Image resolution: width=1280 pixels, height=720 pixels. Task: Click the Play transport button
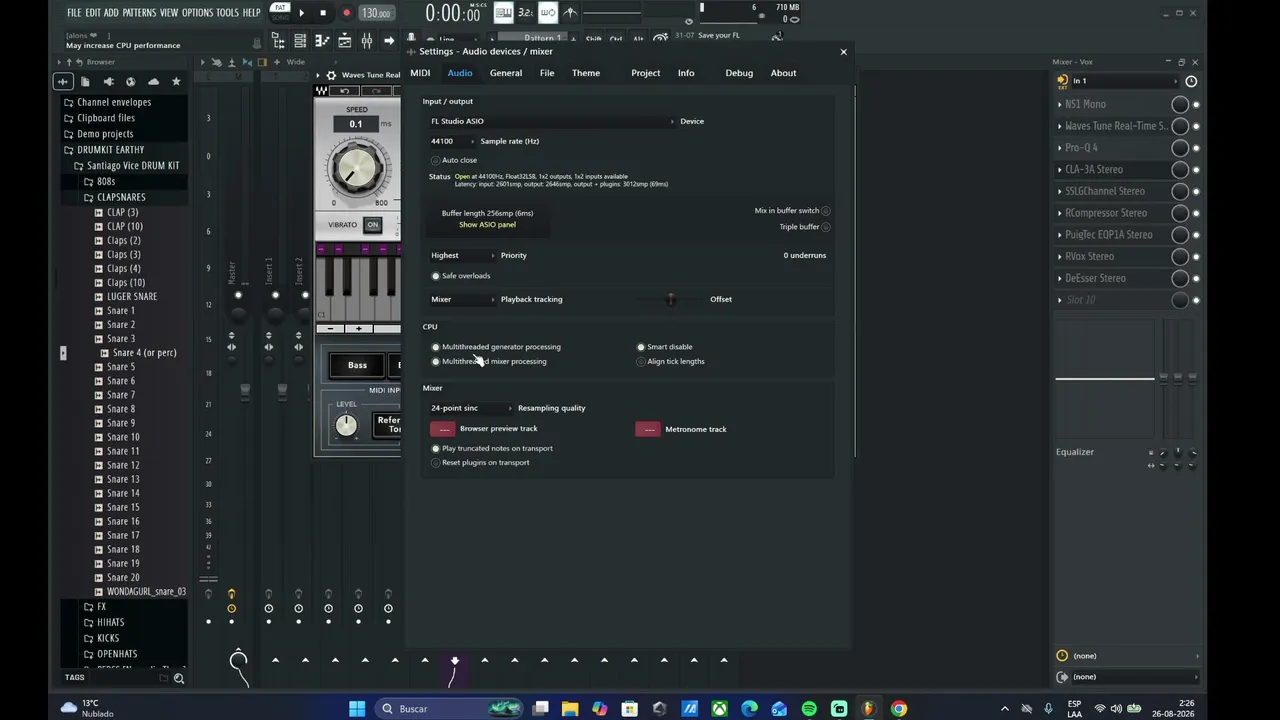tap(301, 13)
